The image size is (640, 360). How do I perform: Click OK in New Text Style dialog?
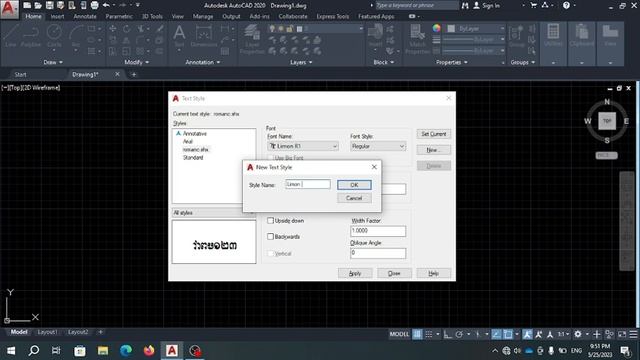tap(354, 185)
